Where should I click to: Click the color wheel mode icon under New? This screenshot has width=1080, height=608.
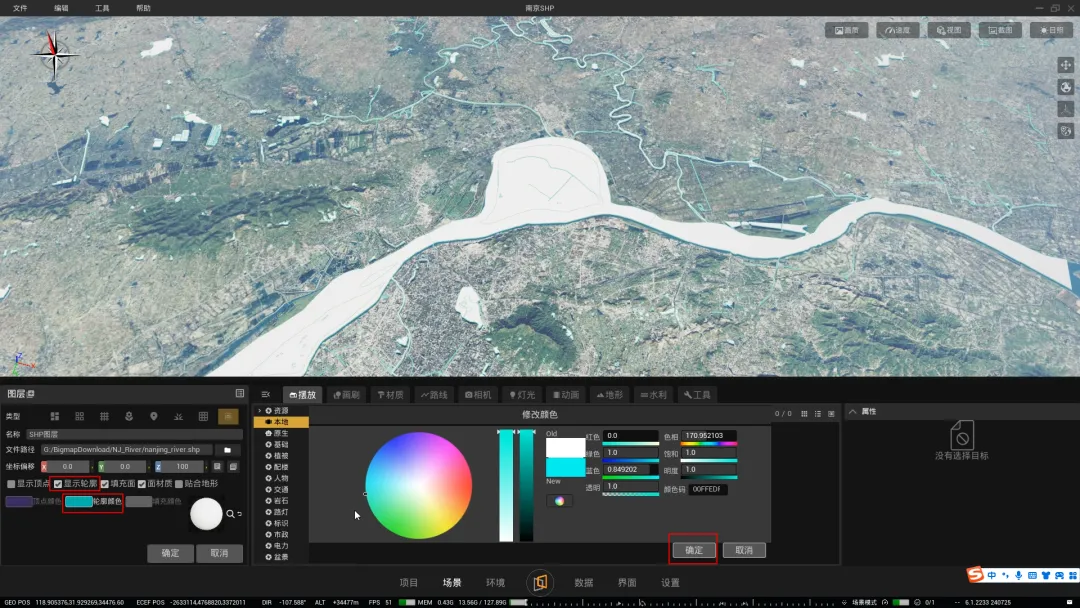[559, 501]
